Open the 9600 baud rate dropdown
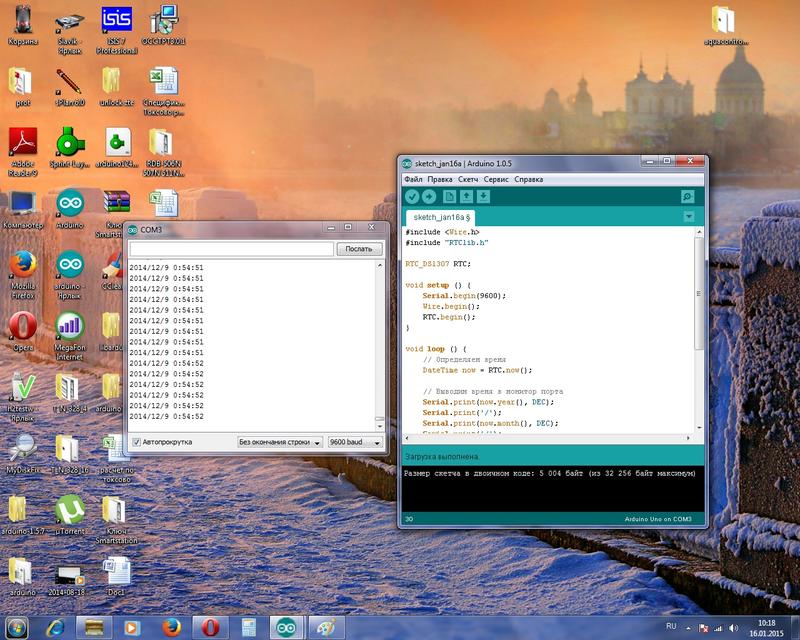The width and height of the screenshot is (800, 640). (355, 442)
